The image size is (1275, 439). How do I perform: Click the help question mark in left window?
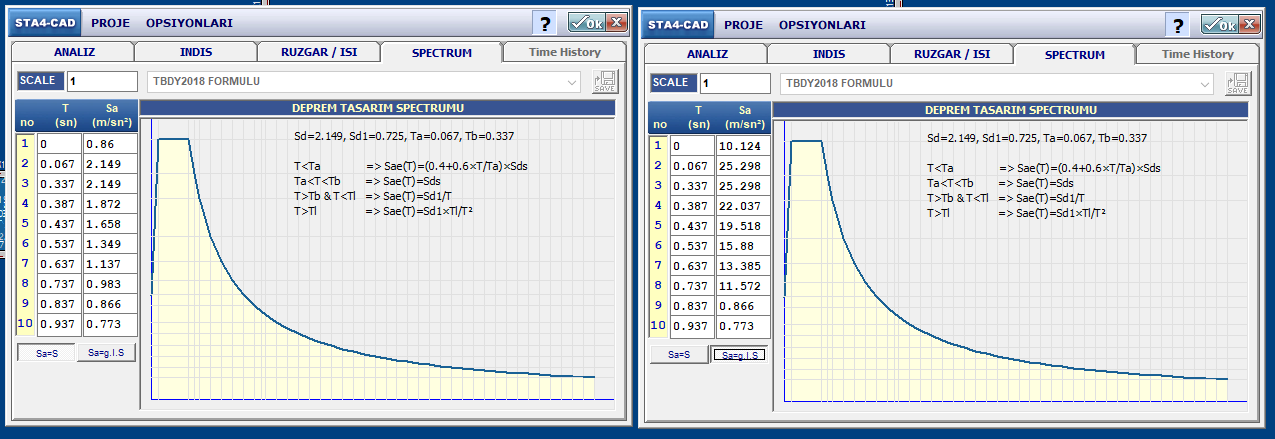[544, 24]
